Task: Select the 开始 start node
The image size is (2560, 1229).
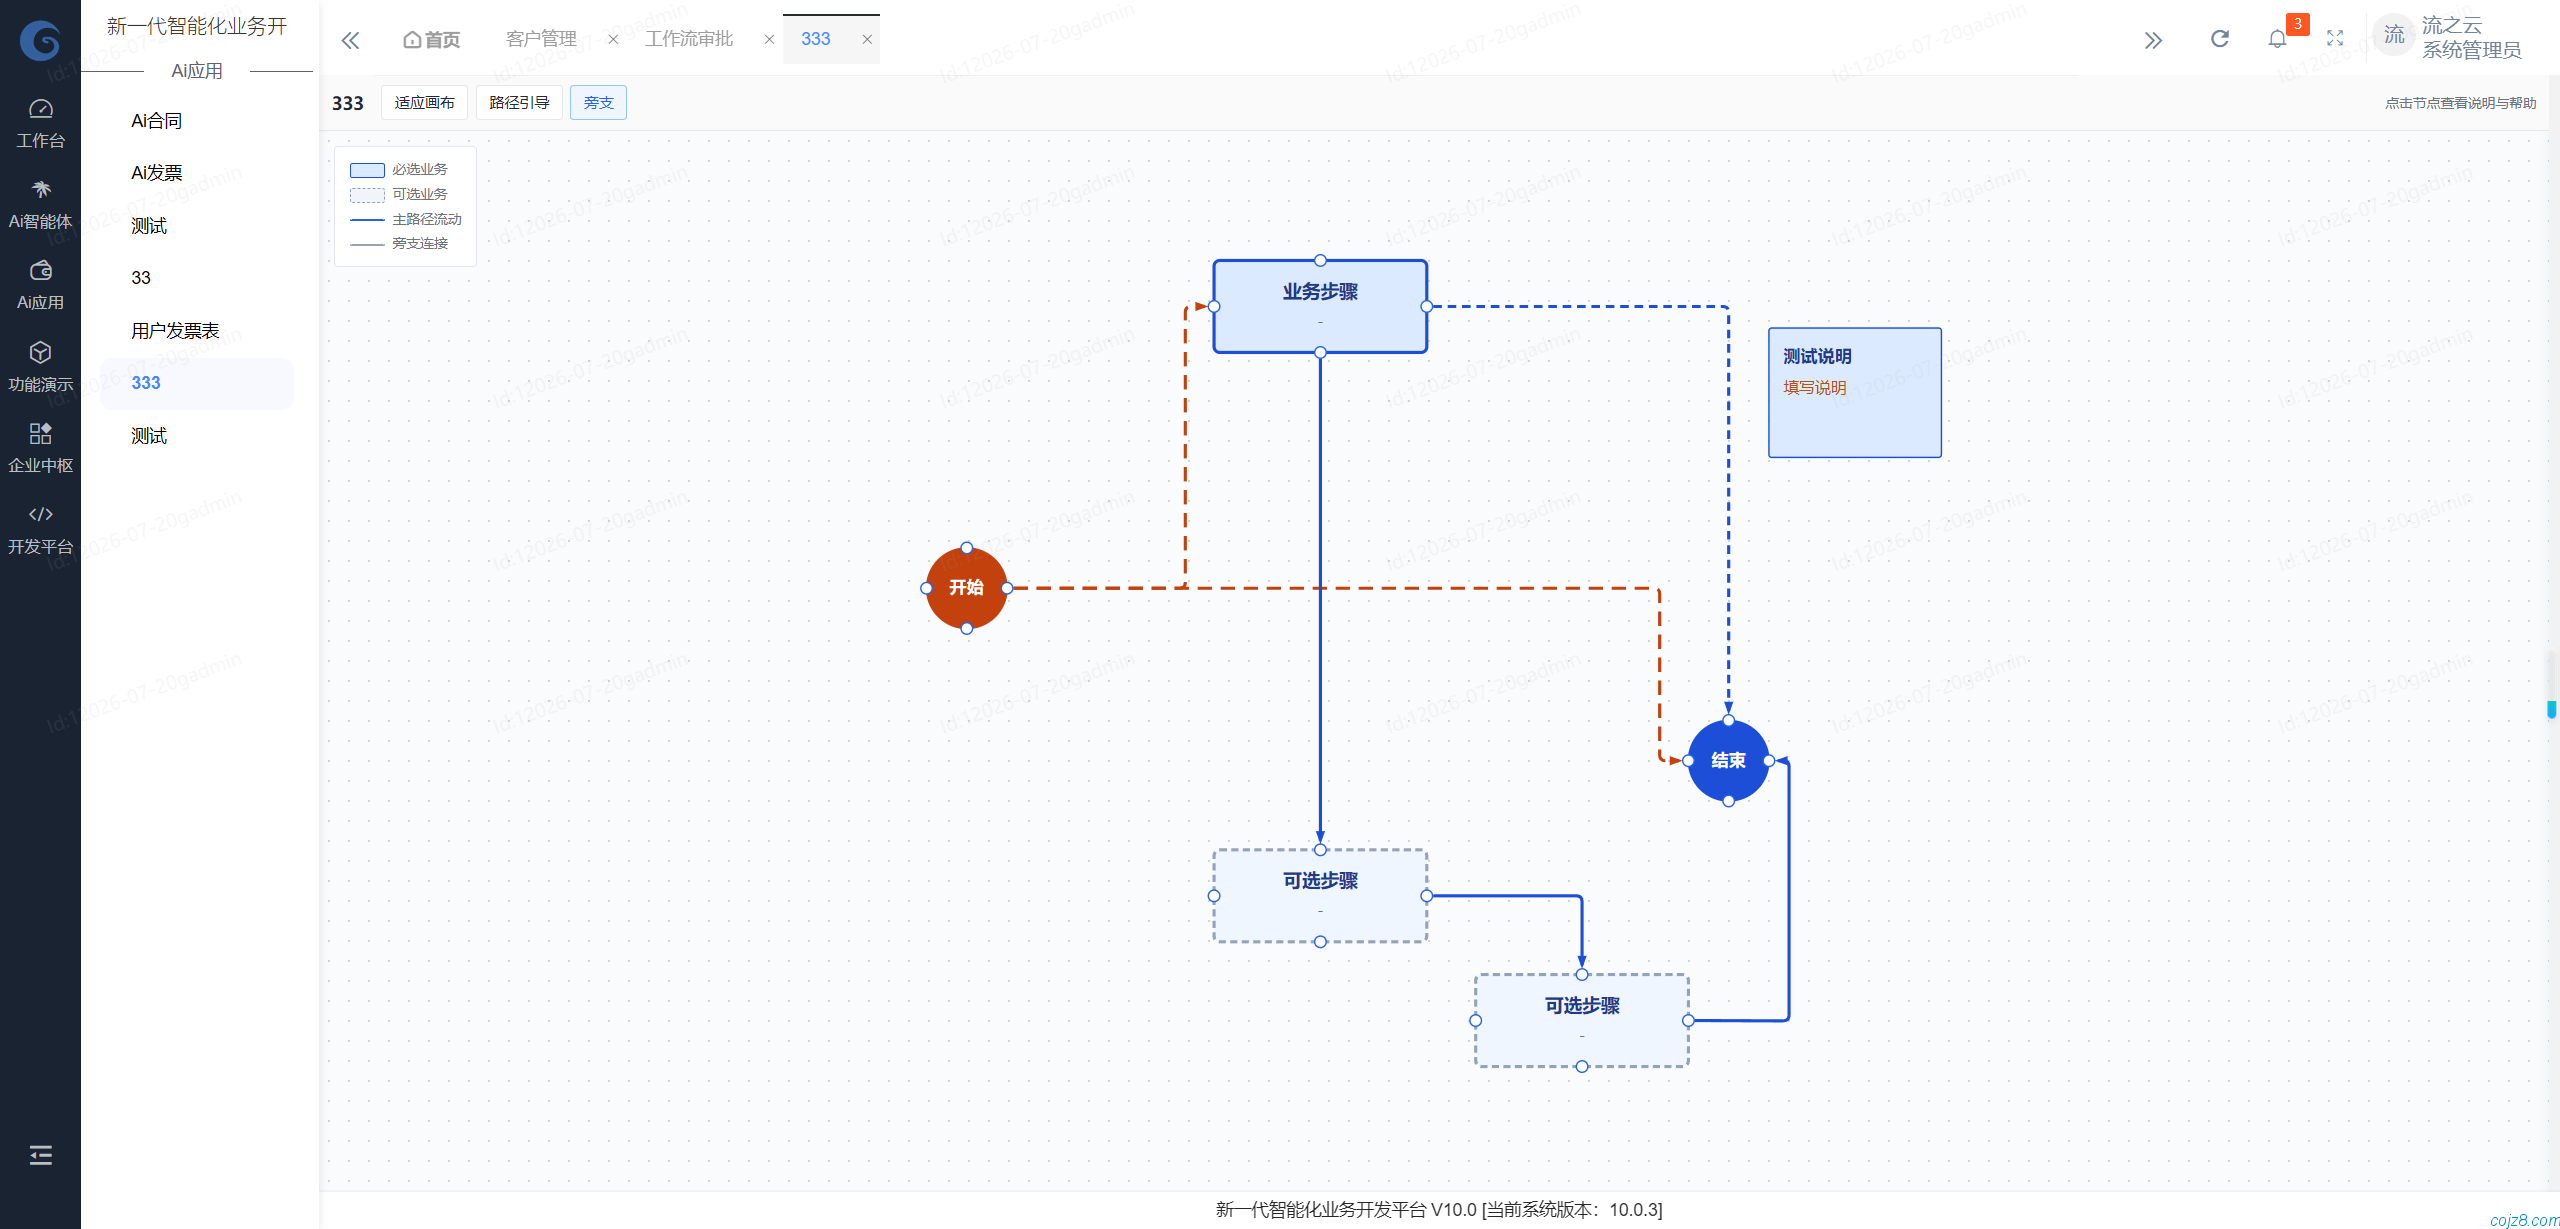Action: [x=966, y=588]
